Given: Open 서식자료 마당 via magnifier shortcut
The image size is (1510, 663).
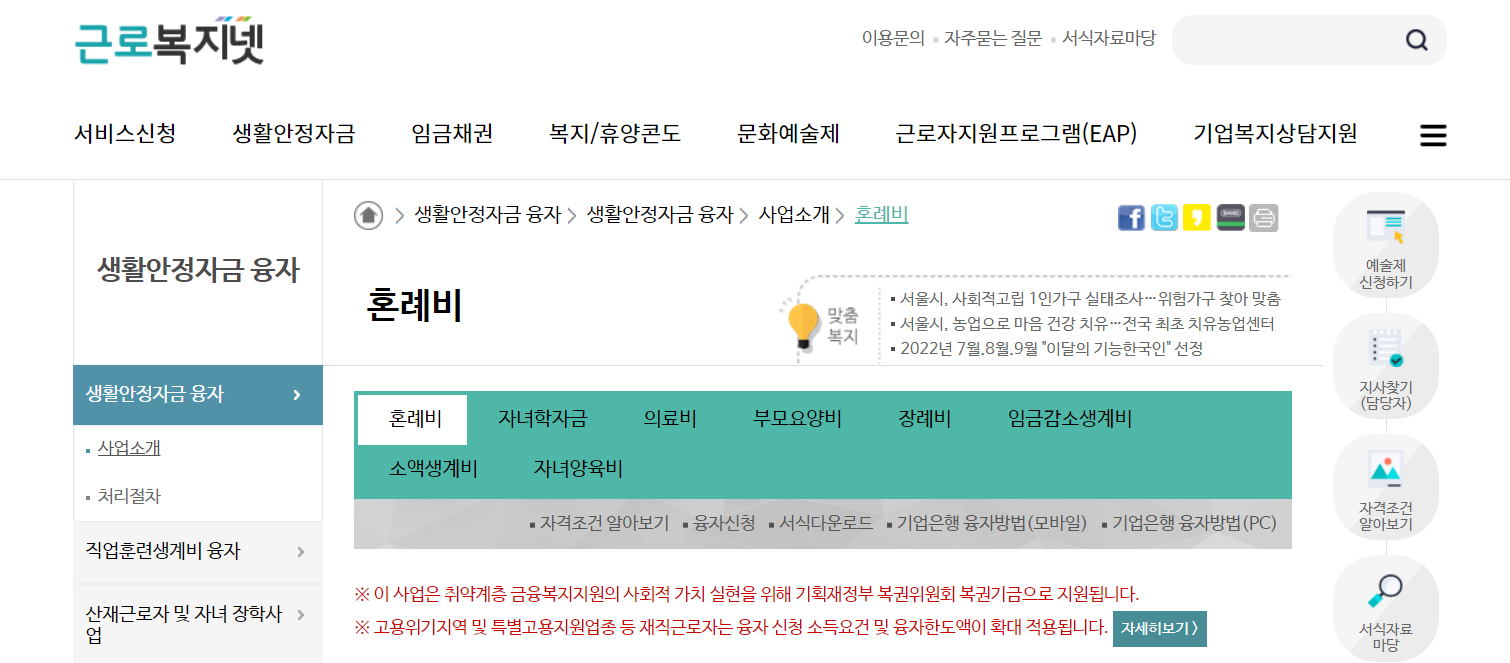Looking at the screenshot, I should click(1386, 608).
